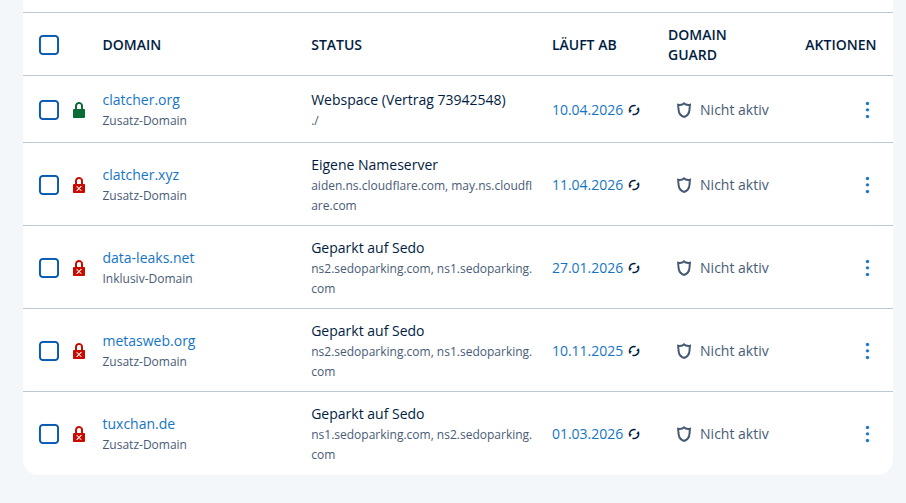Open the actions menu for clatcher.org
The height and width of the screenshot is (503, 906).
point(867,110)
